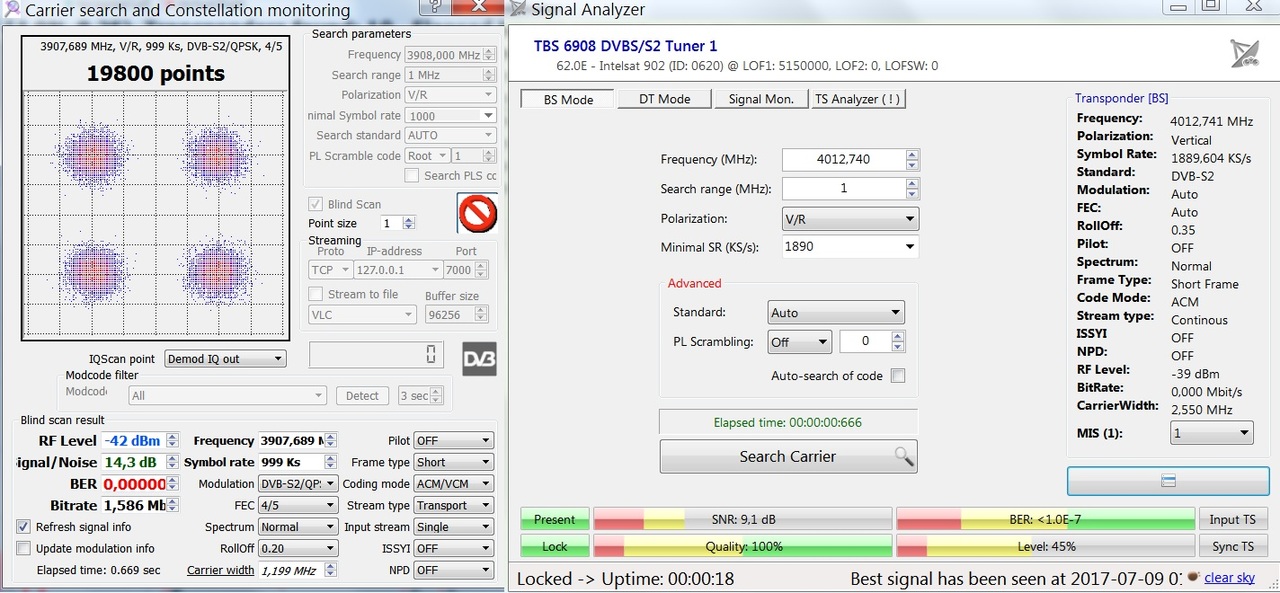Click the Quality 100% meter bar
The image size is (1280, 593).
pyautogui.click(x=742, y=546)
